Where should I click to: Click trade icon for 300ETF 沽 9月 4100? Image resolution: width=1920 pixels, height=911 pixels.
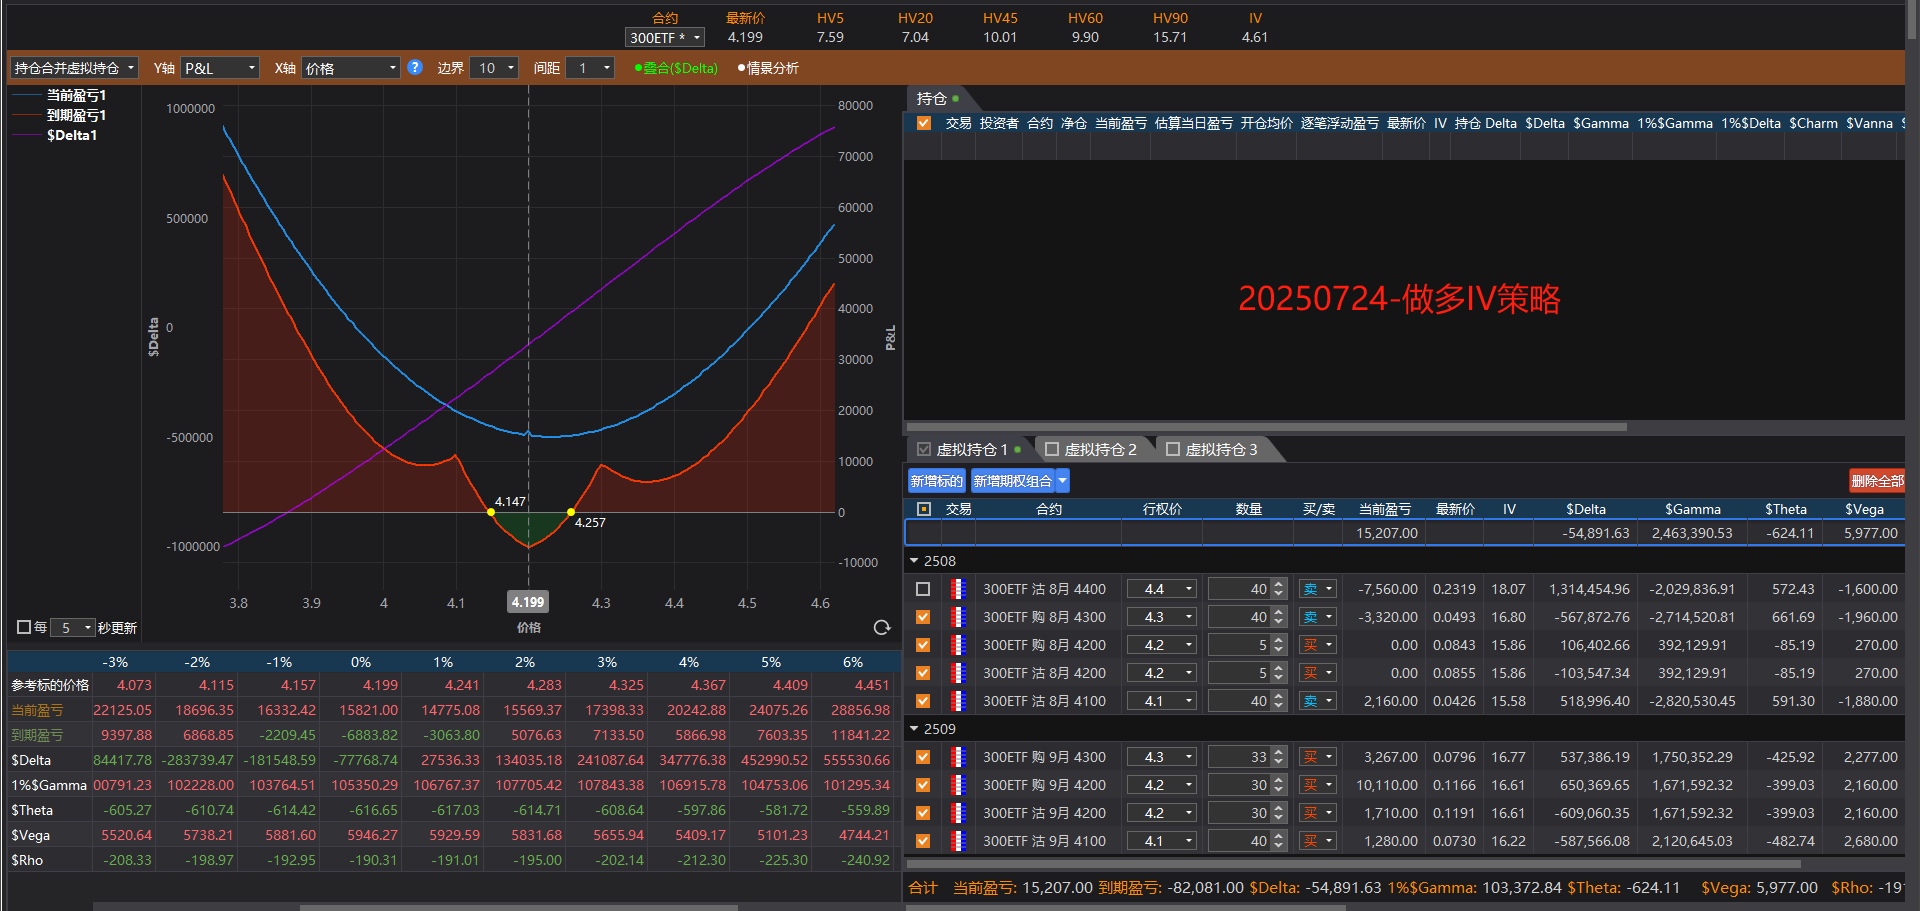(958, 842)
